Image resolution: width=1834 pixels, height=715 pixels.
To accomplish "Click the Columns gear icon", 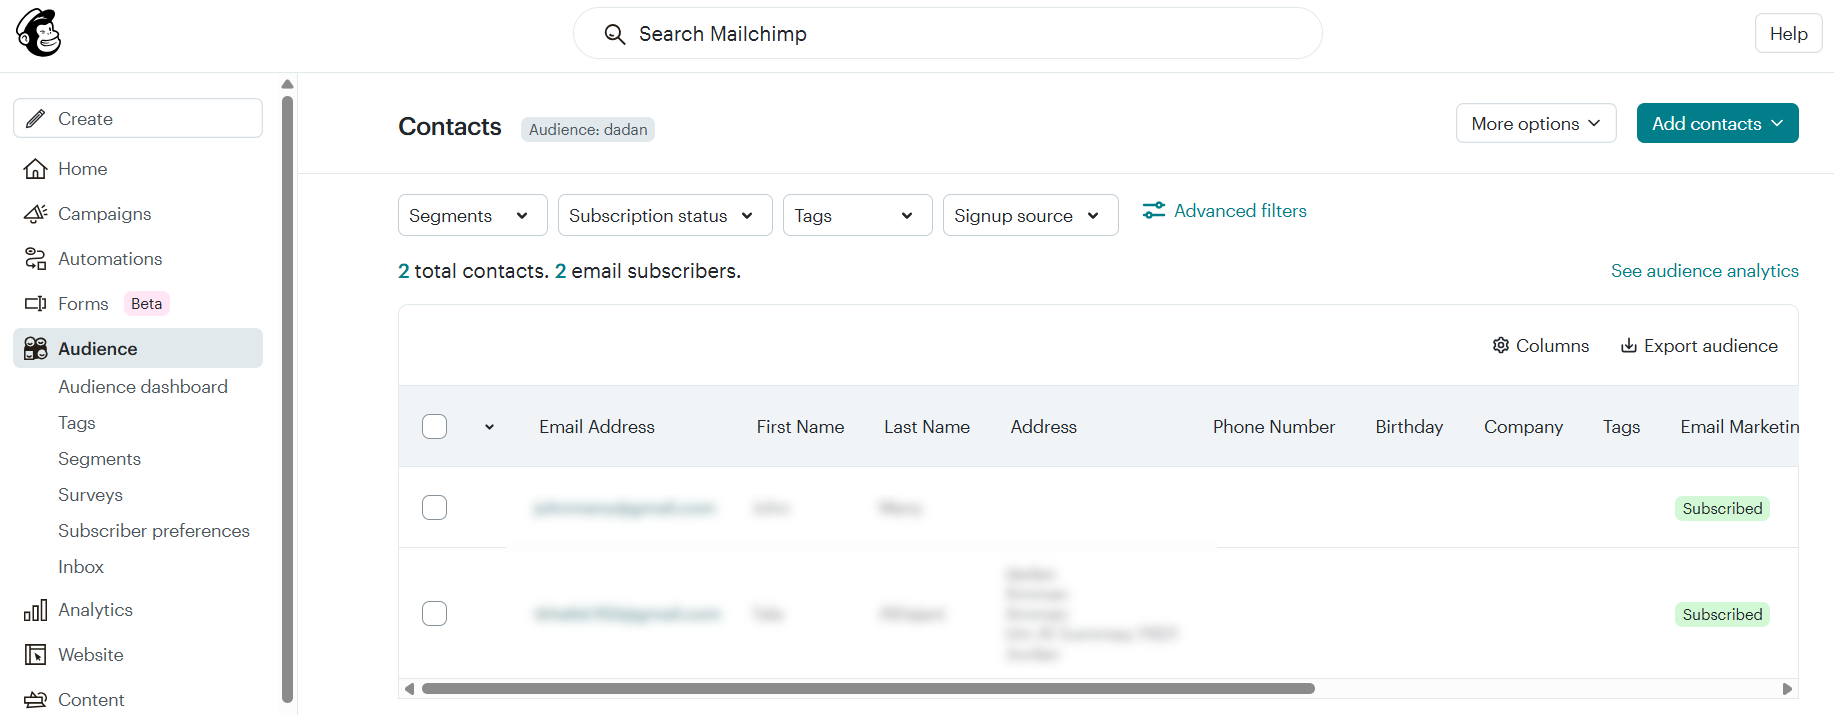I will pyautogui.click(x=1501, y=345).
